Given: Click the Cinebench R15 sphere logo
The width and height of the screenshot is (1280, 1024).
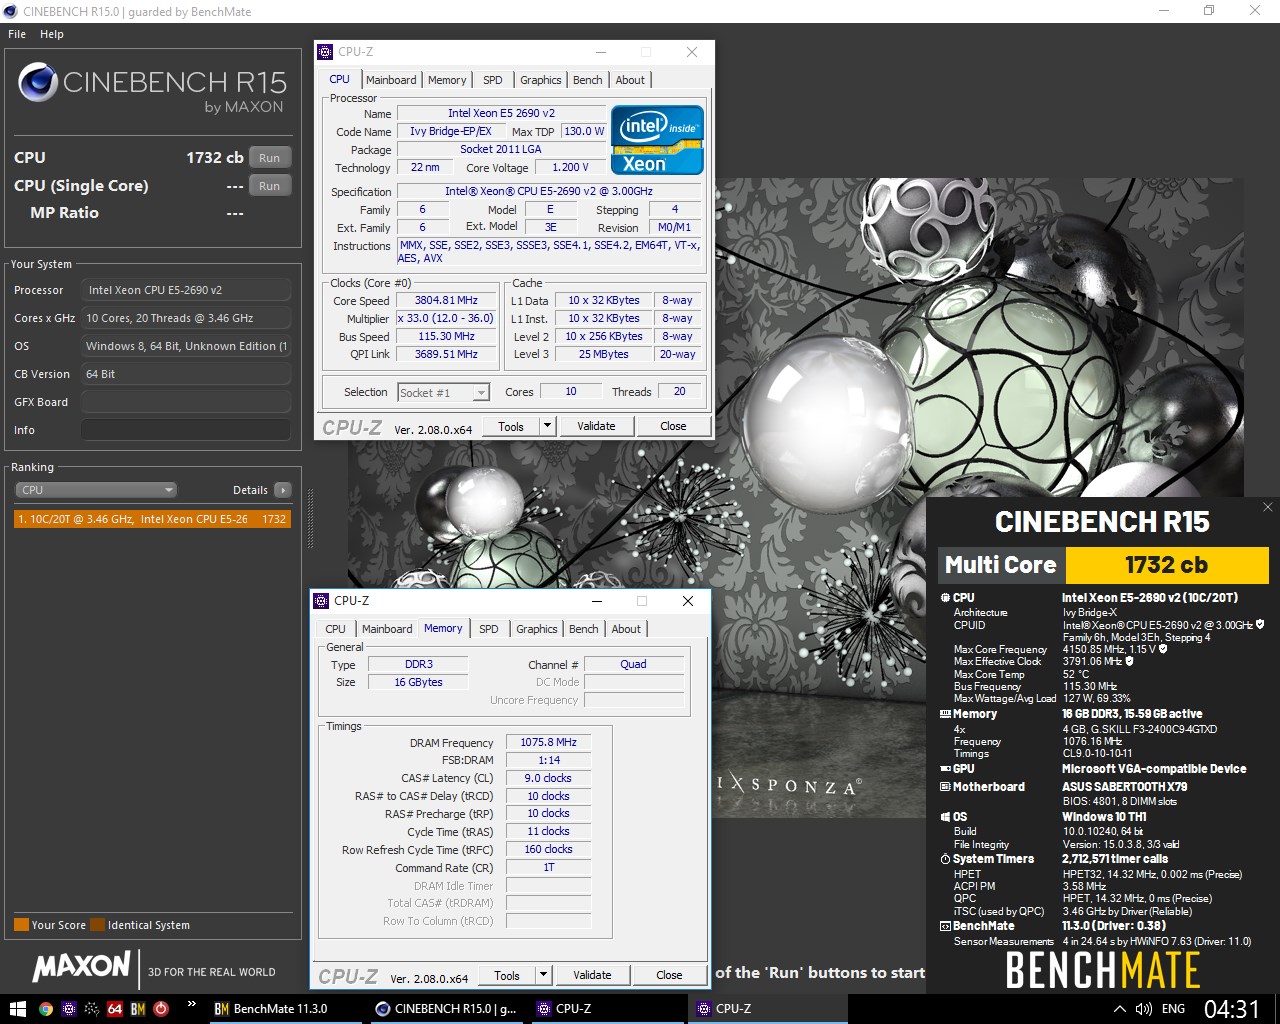Looking at the screenshot, I should point(37,82).
